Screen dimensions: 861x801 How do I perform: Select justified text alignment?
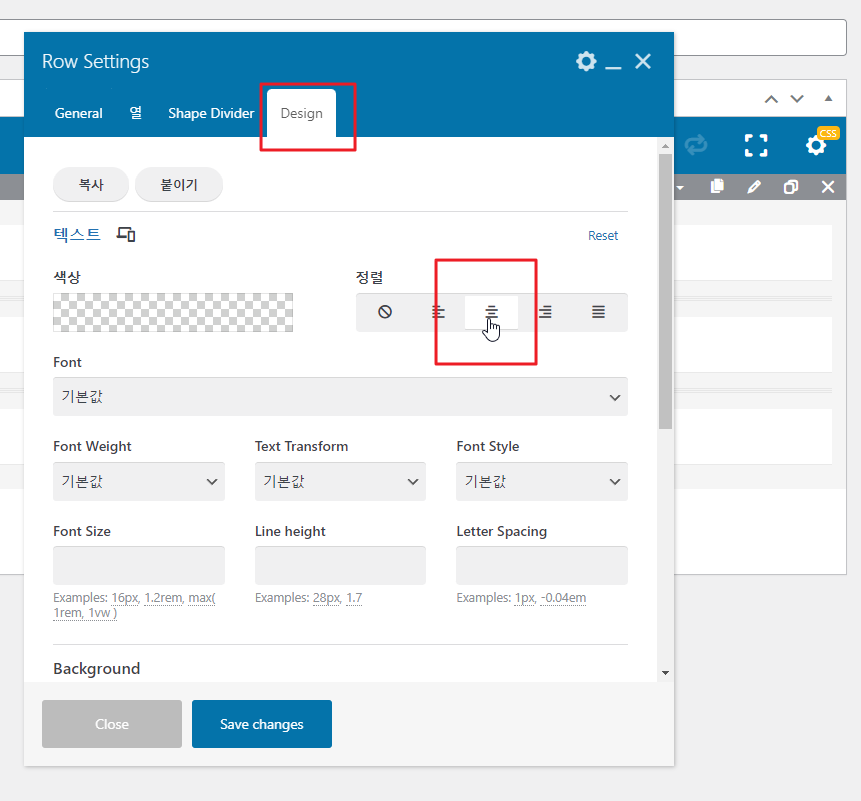click(x=599, y=312)
